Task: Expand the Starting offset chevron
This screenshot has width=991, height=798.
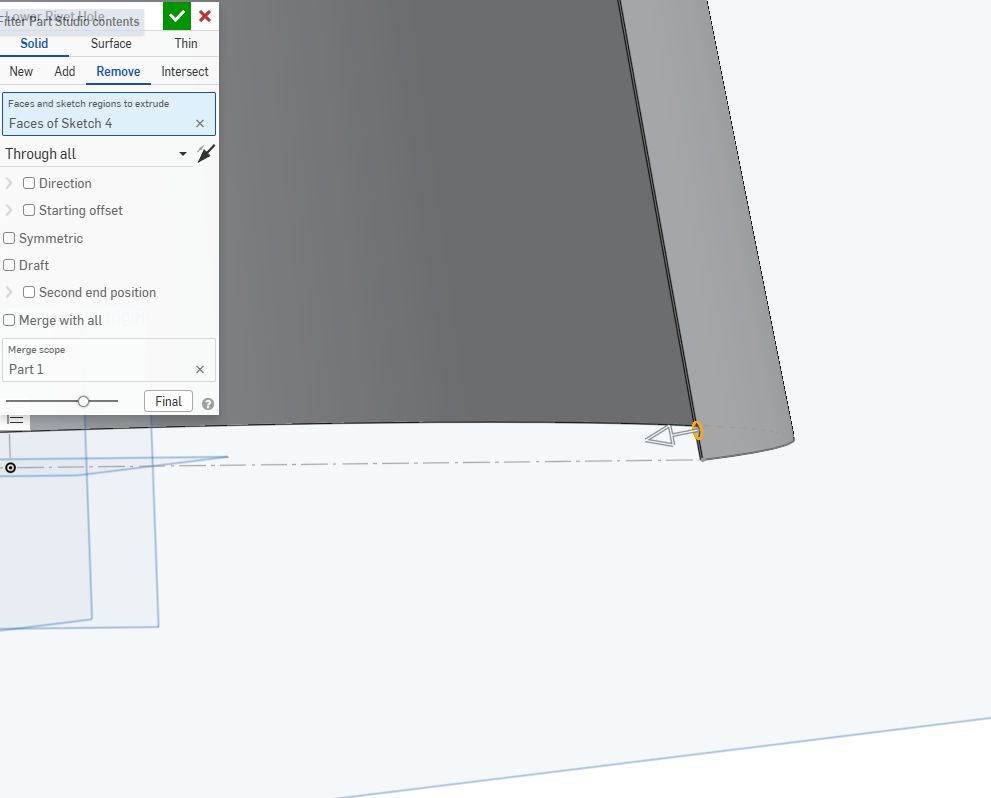Action: (9, 210)
